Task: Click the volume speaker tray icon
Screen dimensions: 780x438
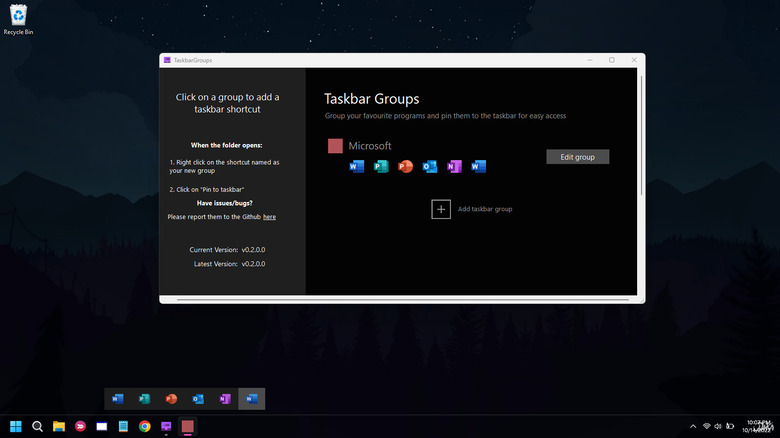Action: click(718, 427)
